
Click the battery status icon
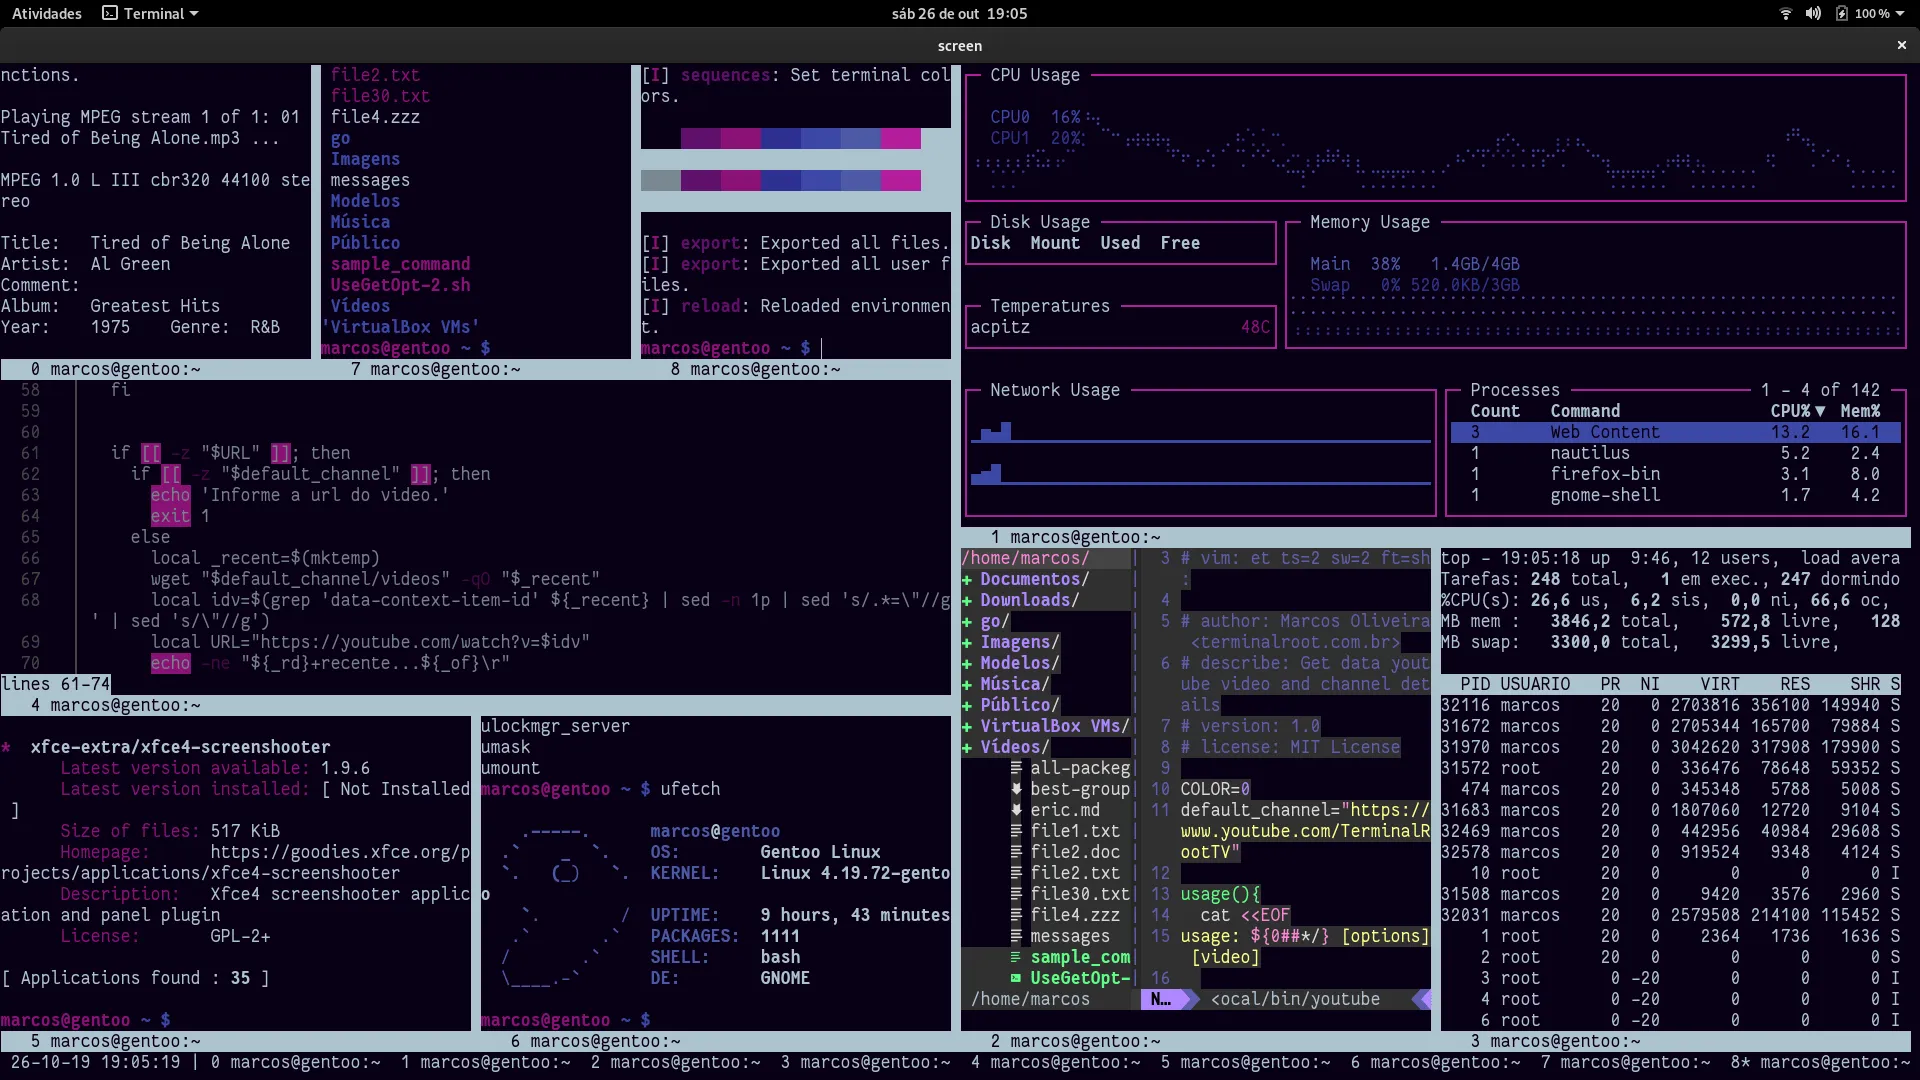pos(1841,13)
